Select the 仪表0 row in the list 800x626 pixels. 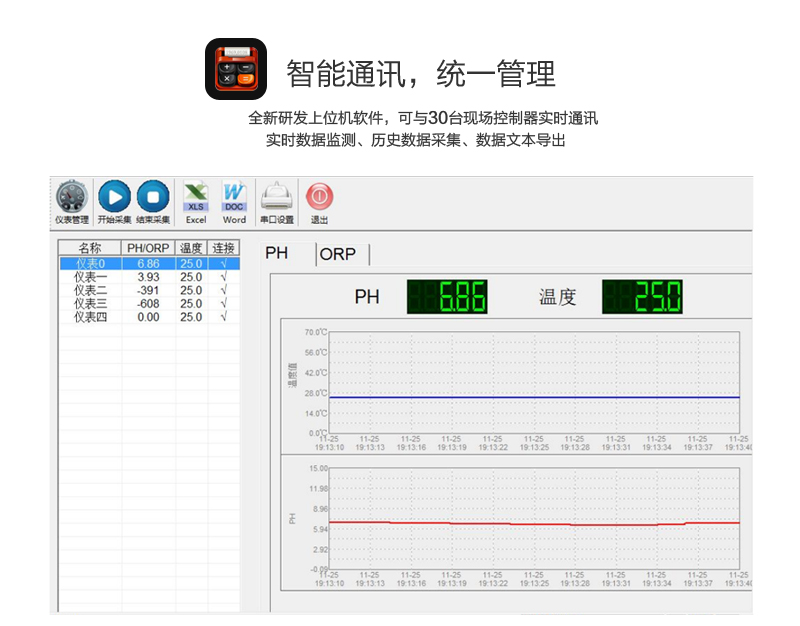90,263
